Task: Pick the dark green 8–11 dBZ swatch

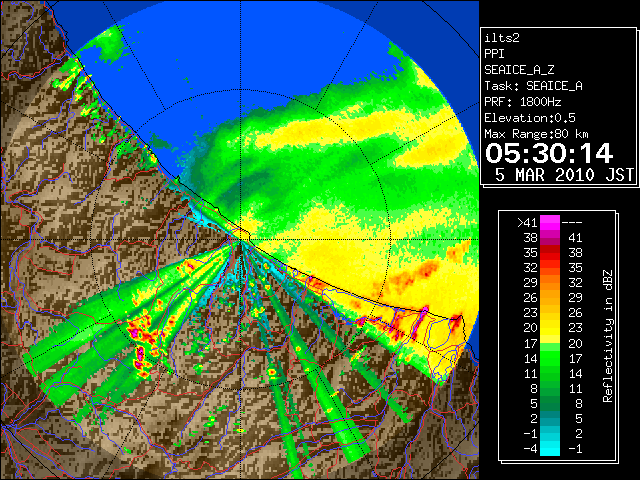Action: tap(550, 388)
